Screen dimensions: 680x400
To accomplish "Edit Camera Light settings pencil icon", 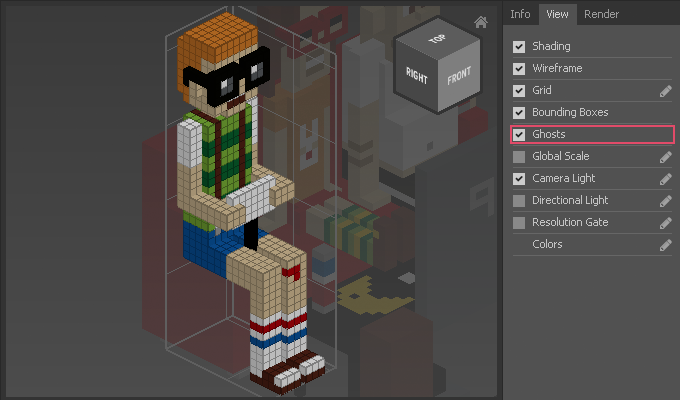I will (665, 179).
